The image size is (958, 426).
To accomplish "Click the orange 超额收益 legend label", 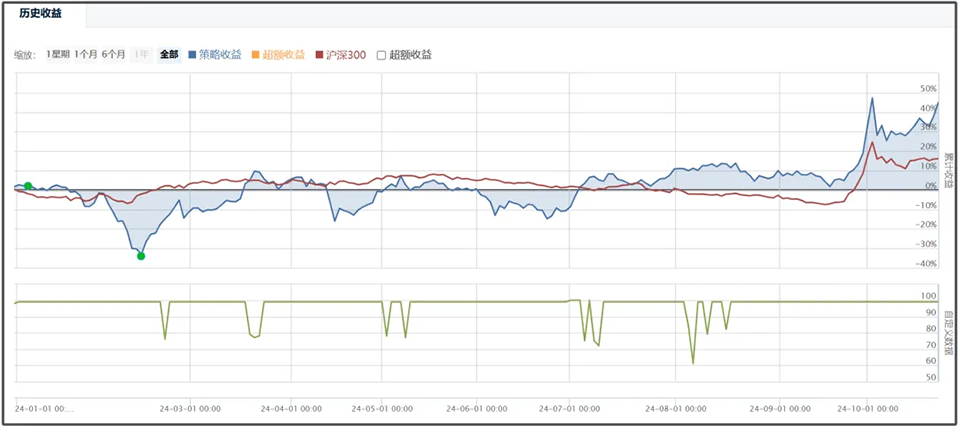I will coord(283,55).
